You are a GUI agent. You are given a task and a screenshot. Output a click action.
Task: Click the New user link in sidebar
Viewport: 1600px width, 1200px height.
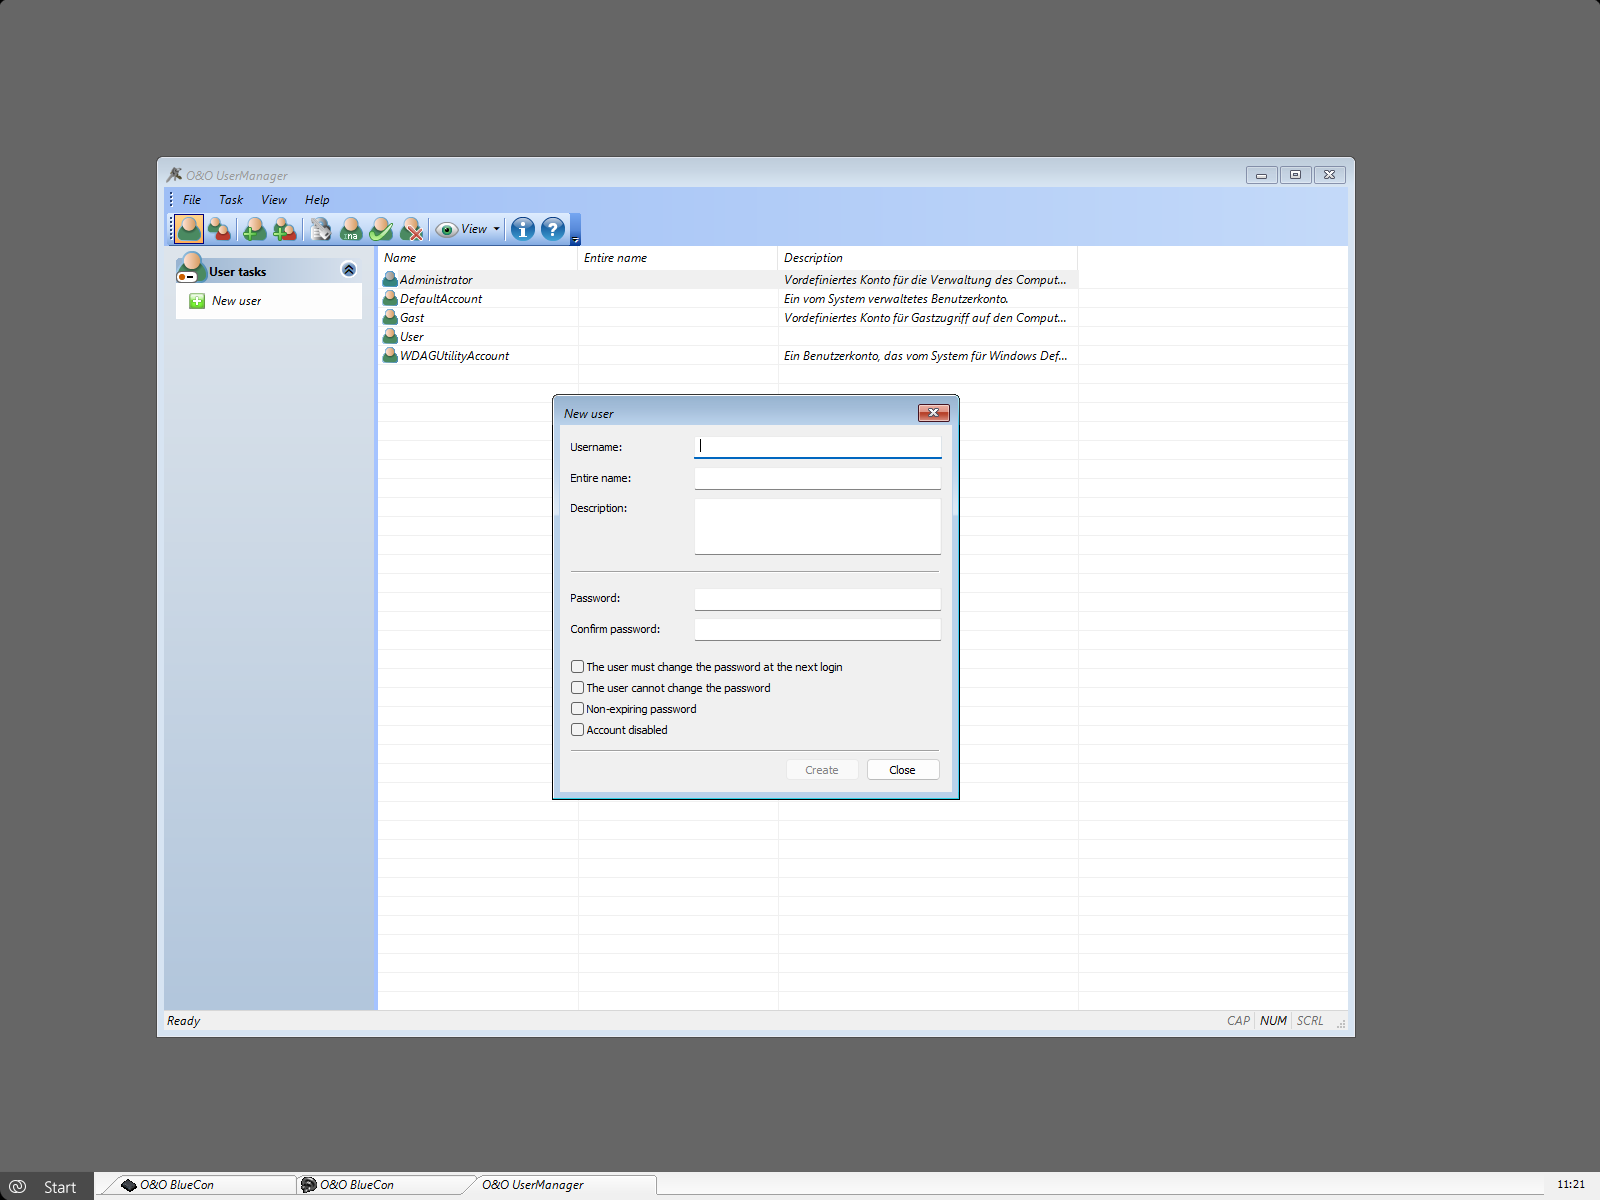pos(236,301)
